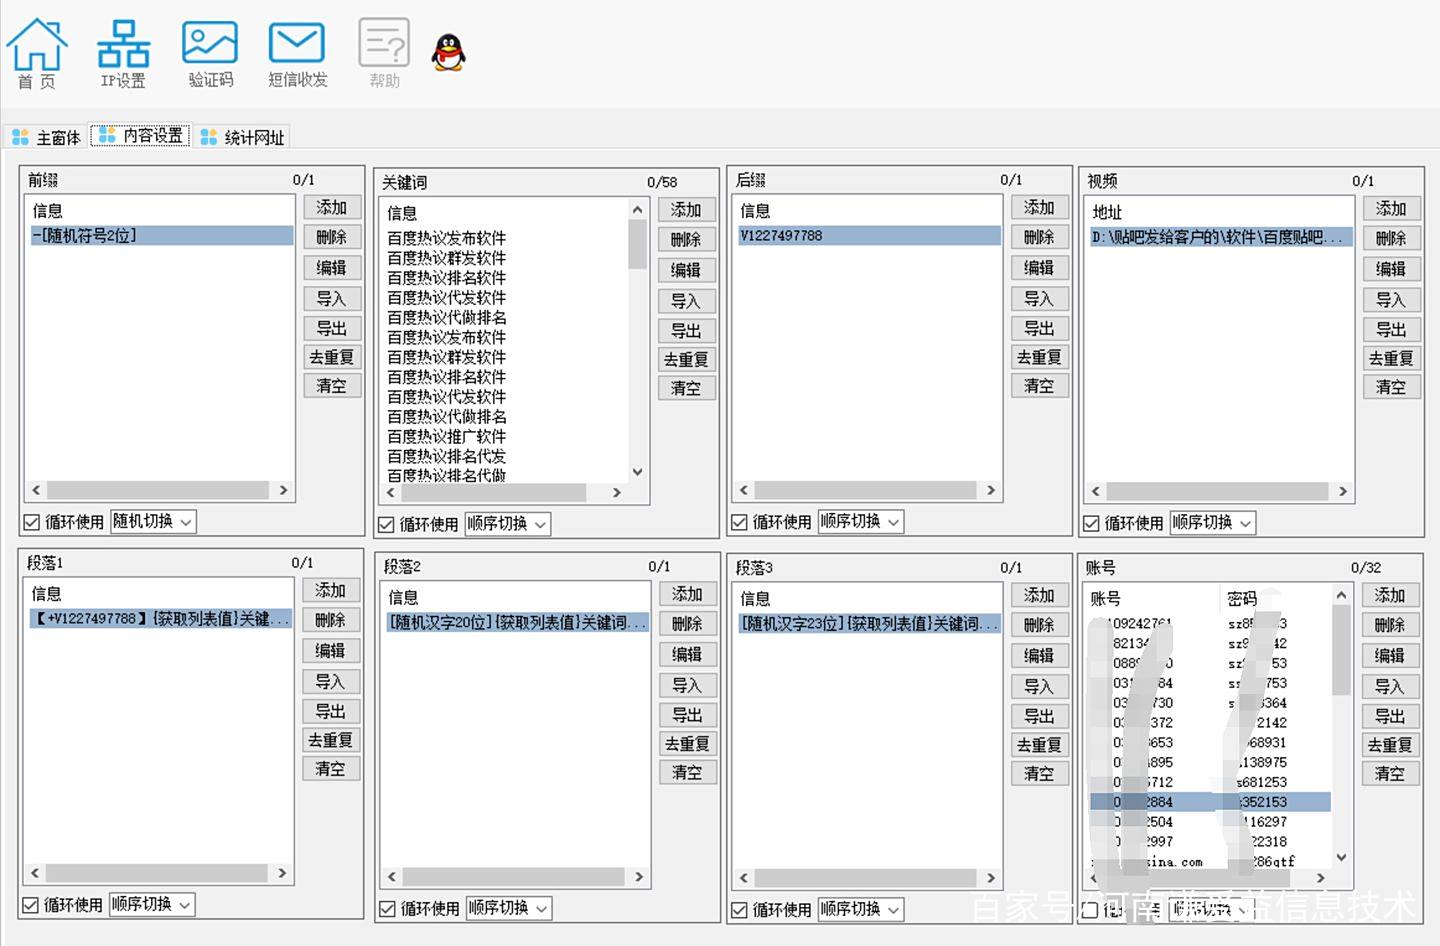The height and width of the screenshot is (946, 1440).
Task: Click the QQ penguin icon
Action: pos(449,52)
